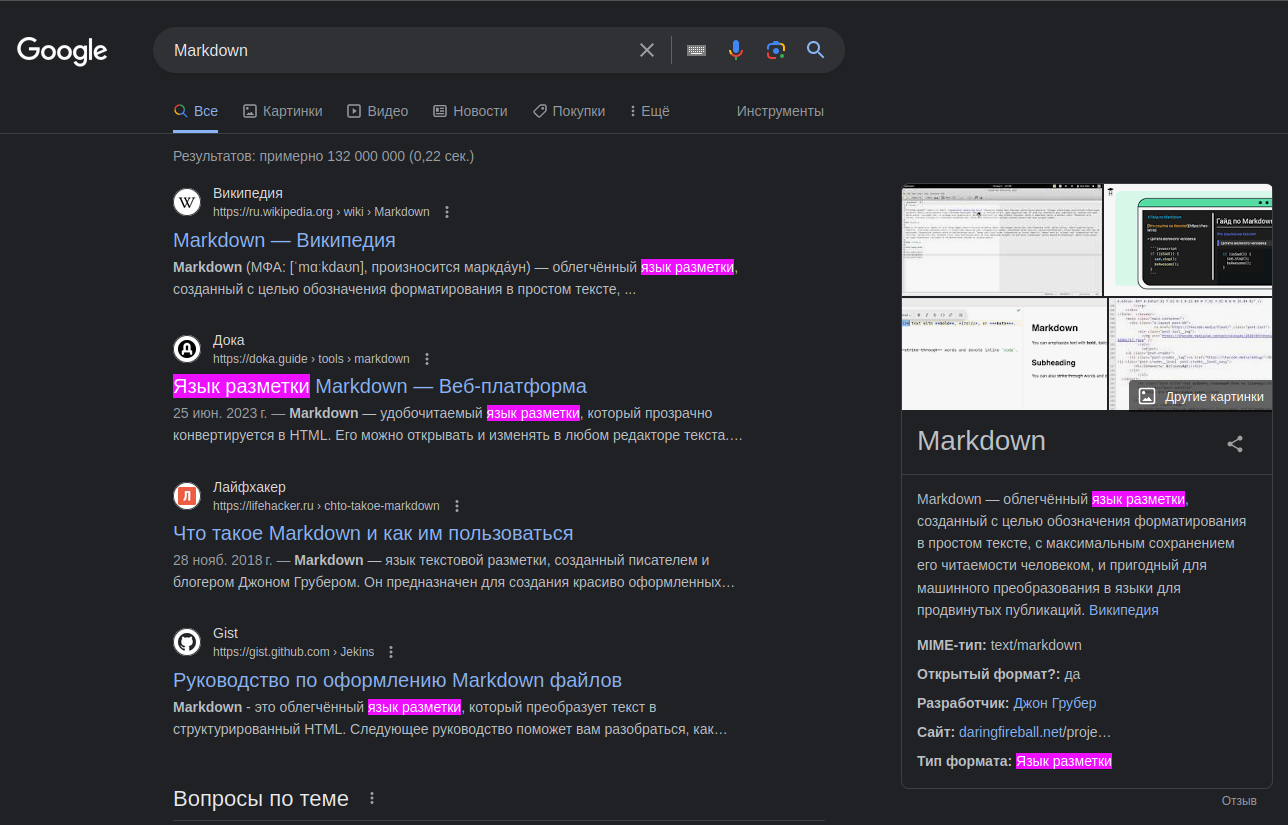The height and width of the screenshot is (825, 1288).
Task: Click into the Markdown search field
Action: point(400,50)
